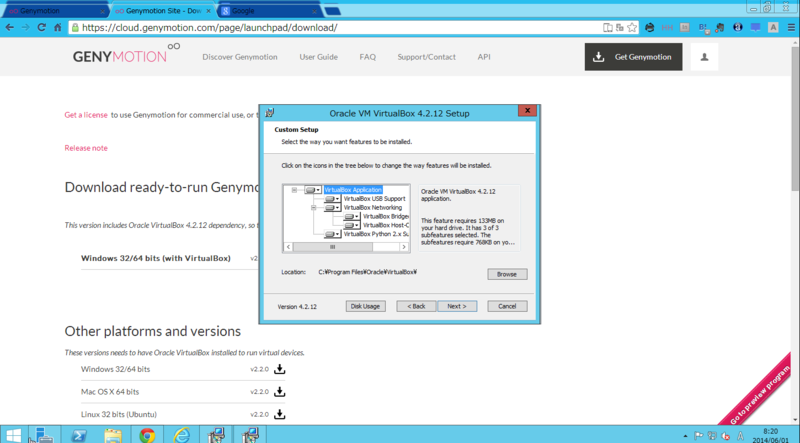Open the API menu item

484,57
